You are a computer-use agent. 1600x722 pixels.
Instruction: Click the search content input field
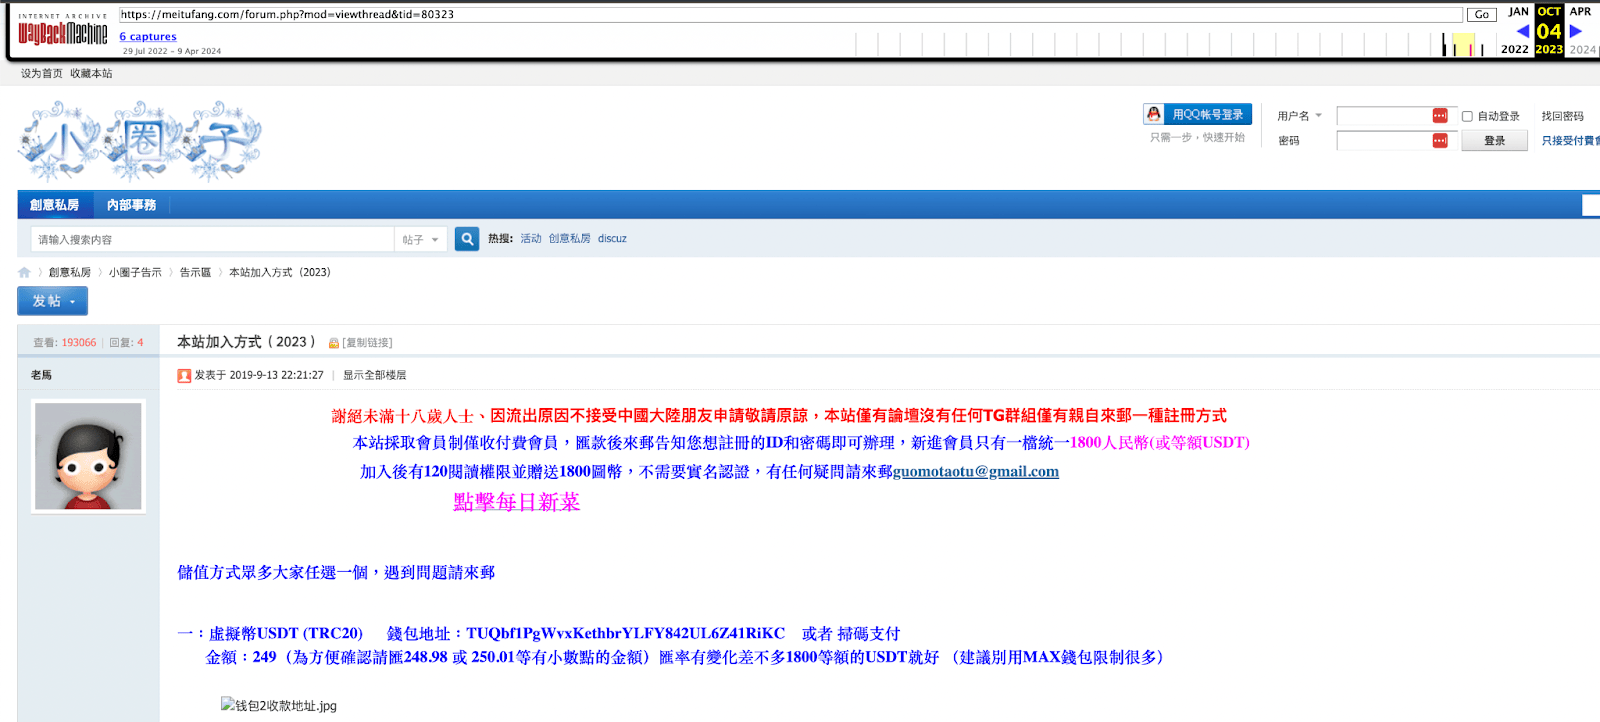(x=213, y=240)
